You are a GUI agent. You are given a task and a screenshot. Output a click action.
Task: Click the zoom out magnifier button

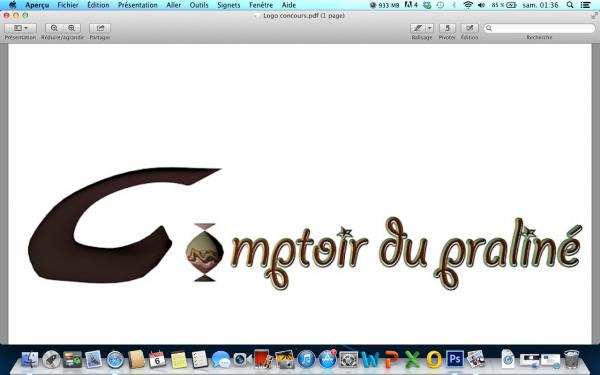(x=54, y=28)
